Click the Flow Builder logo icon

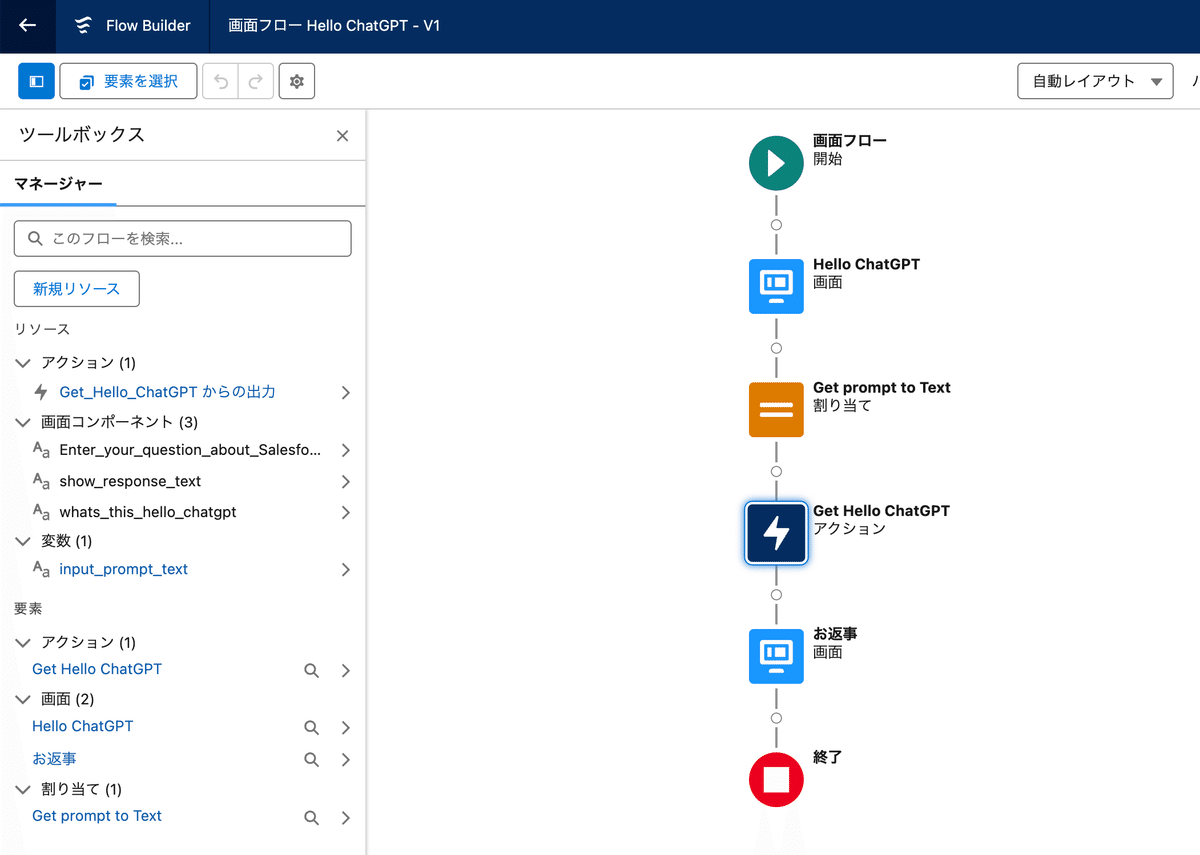pos(84,26)
